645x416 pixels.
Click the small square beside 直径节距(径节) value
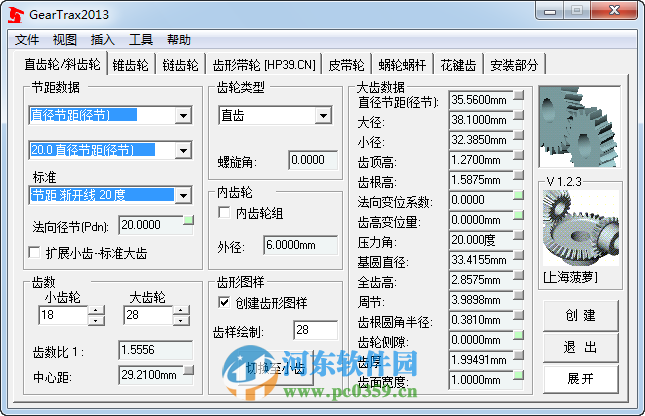pyautogui.click(x=519, y=95)
